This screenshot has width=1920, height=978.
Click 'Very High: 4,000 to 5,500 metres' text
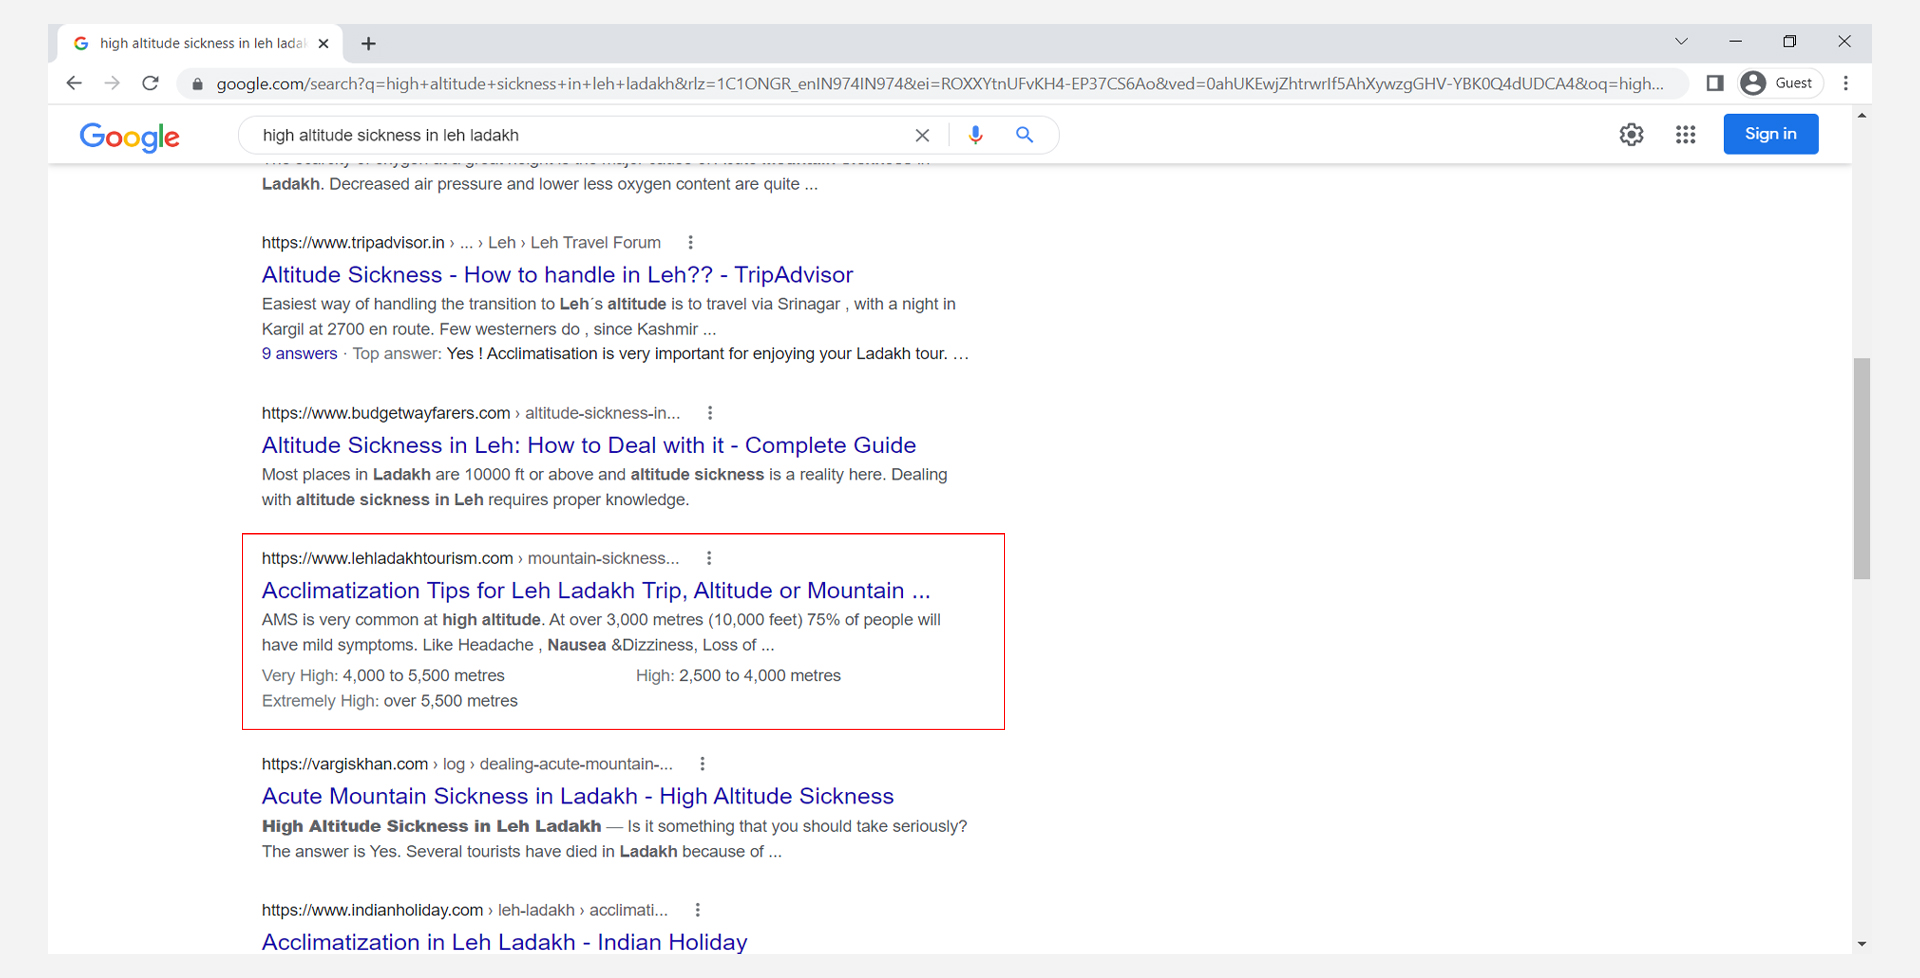(x=383, y=675)
